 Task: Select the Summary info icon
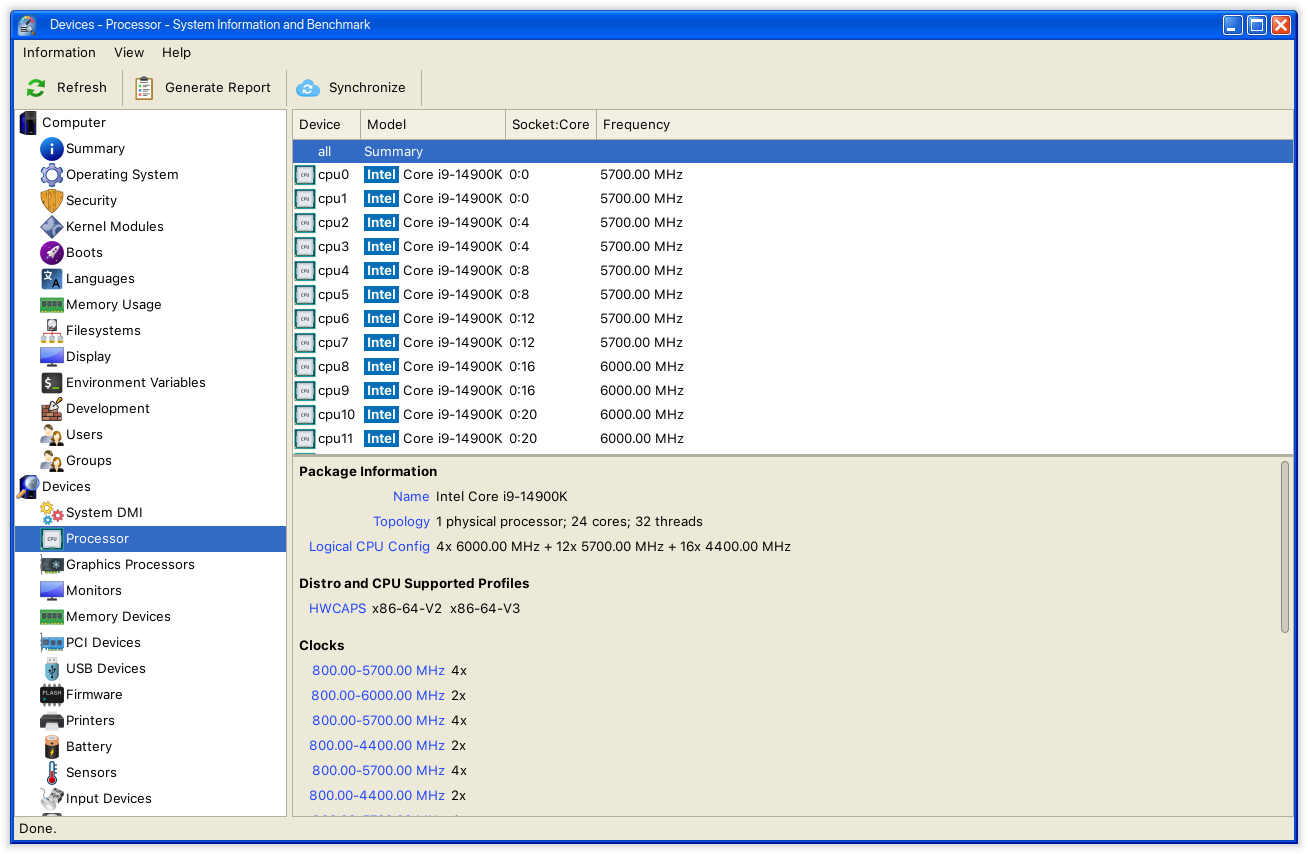click(x=52, y=149)
